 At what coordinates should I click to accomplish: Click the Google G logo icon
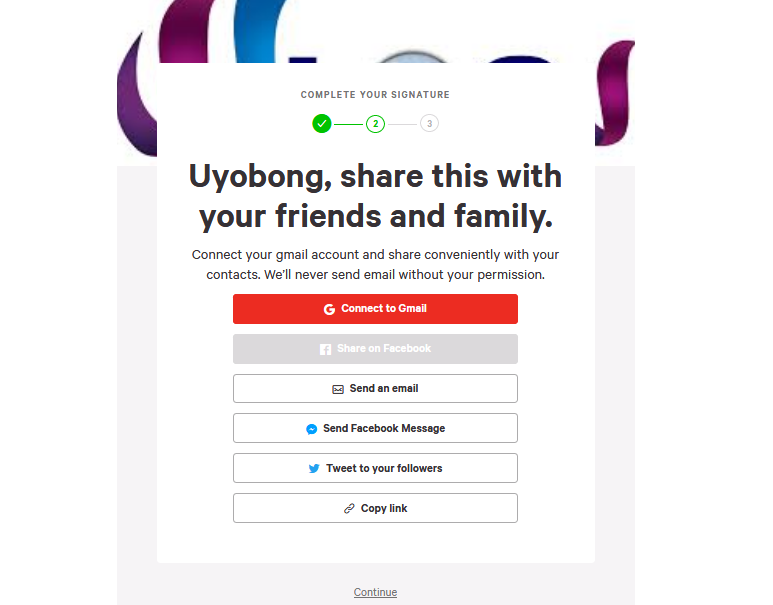(329, 309)
